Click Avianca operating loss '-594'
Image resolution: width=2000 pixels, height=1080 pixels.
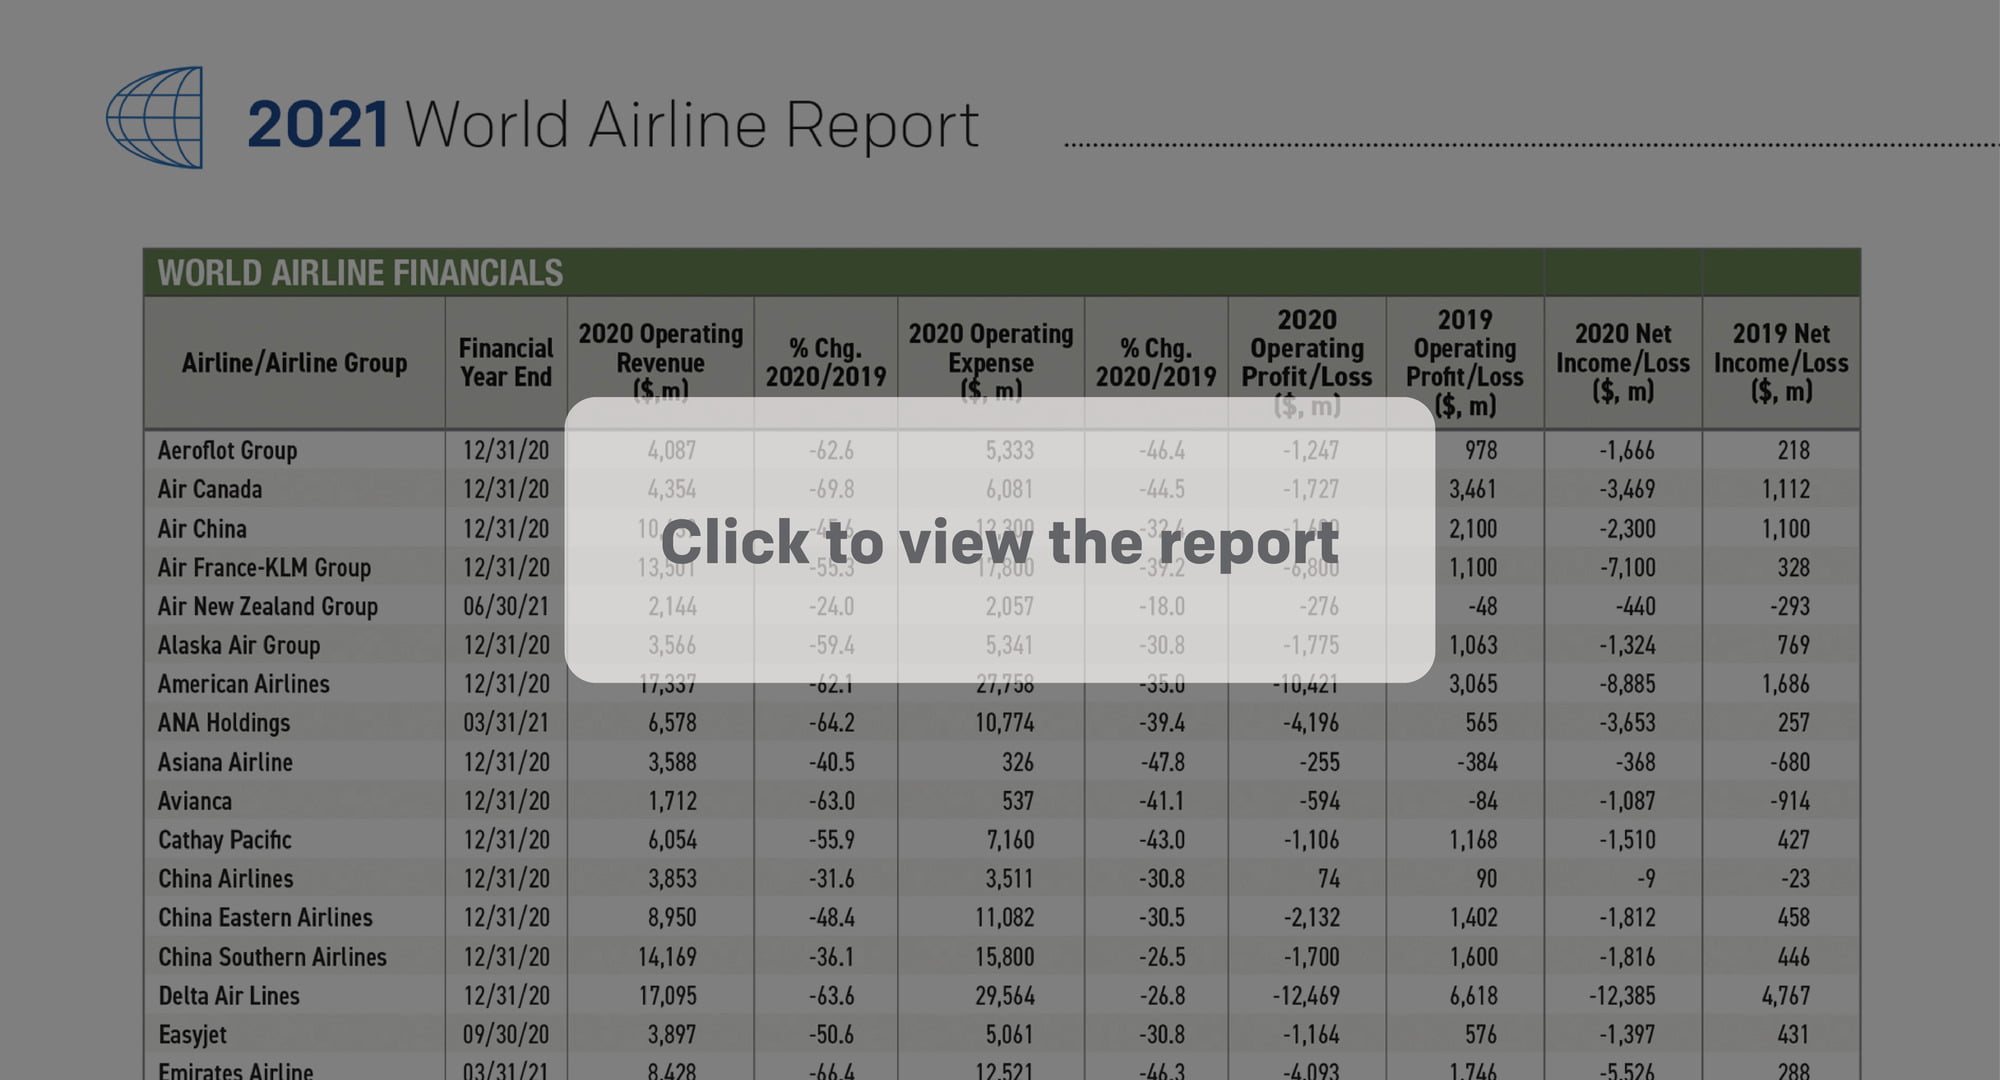1319,802
